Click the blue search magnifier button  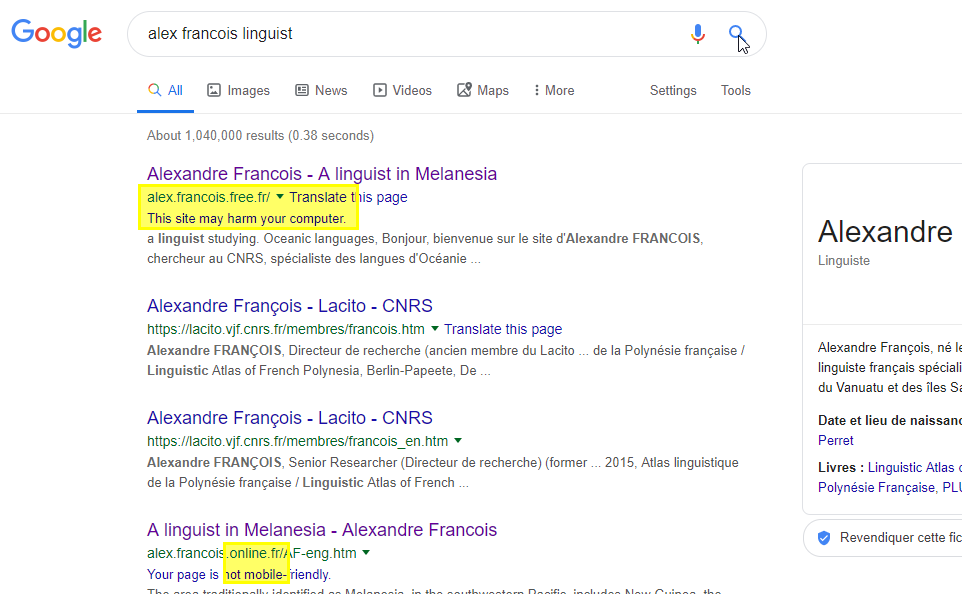(x=736, y=33)
